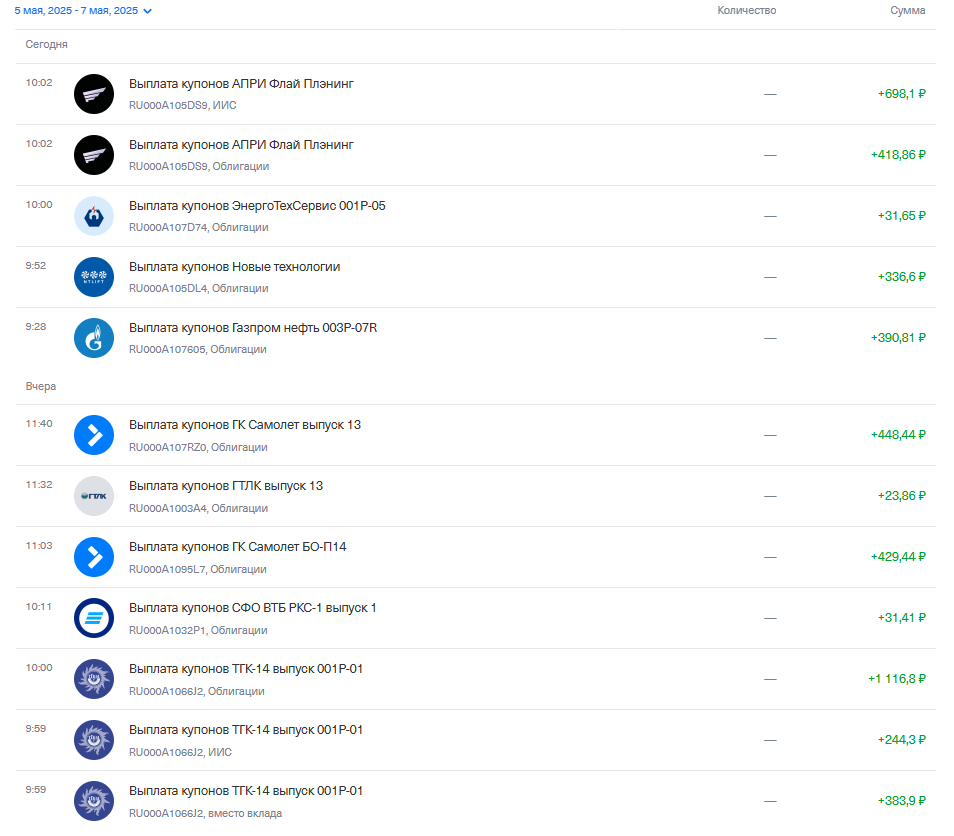Click ISIN text RU000A1032P1, Облигации
This screenshot has height=836, width=954.
[198, 630]
